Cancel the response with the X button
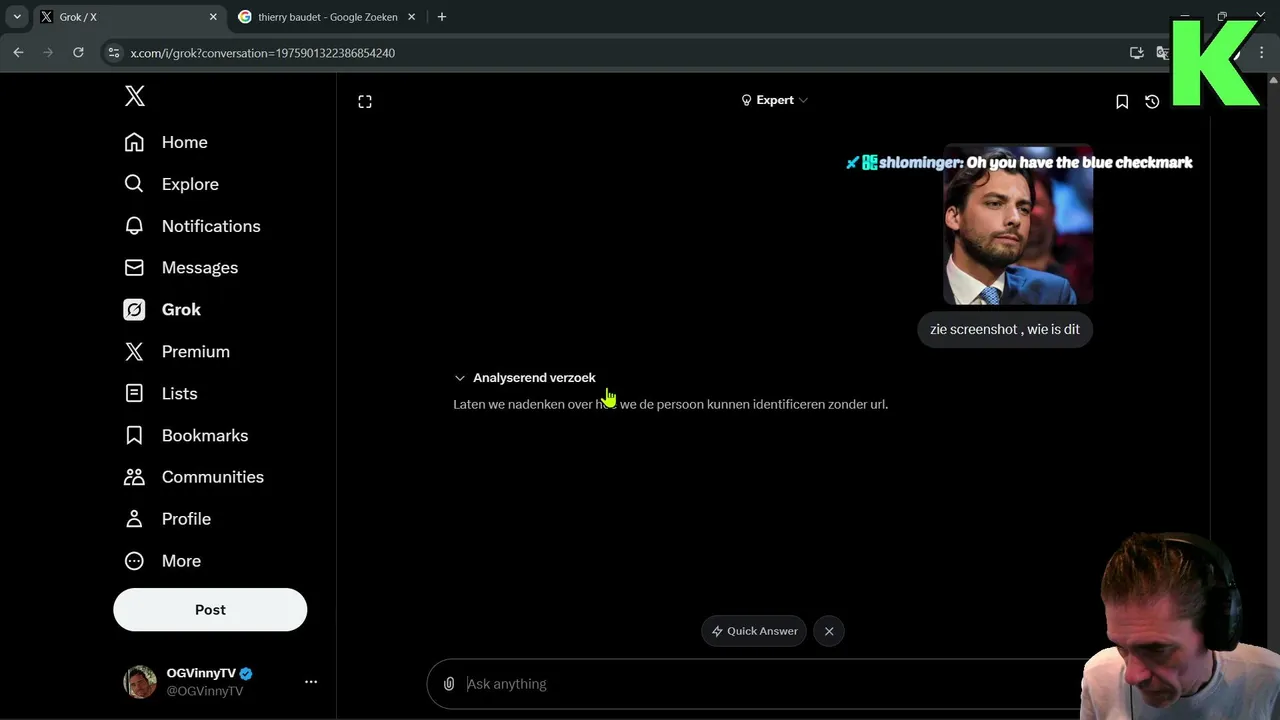 coord(829,631)
